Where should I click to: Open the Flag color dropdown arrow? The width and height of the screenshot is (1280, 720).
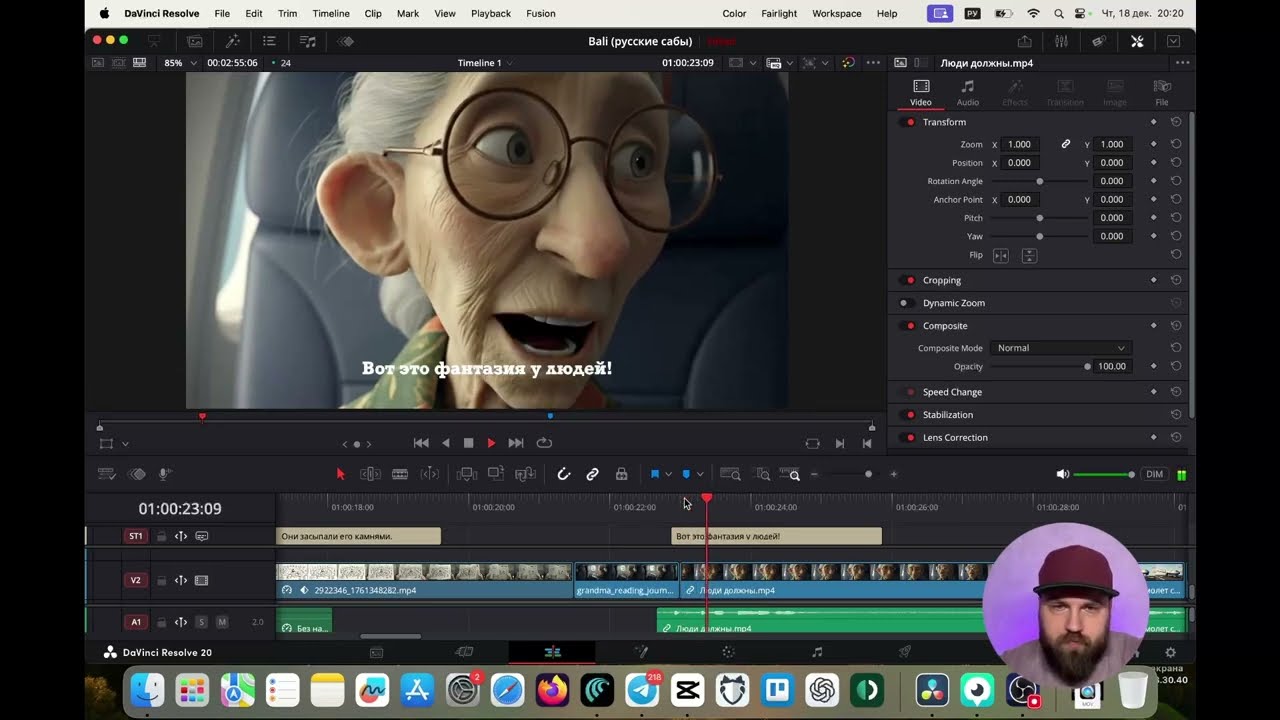pyautogui.click(x=668, y=474)
